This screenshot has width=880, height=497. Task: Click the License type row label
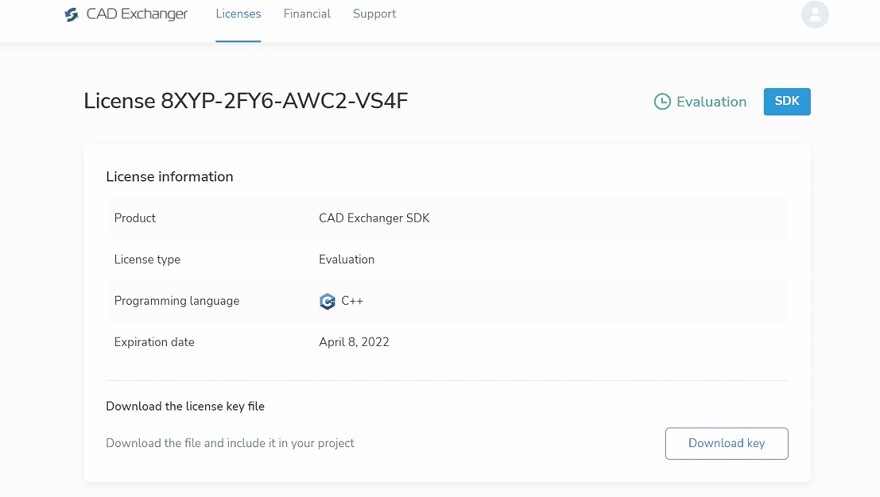pos(147,259)
